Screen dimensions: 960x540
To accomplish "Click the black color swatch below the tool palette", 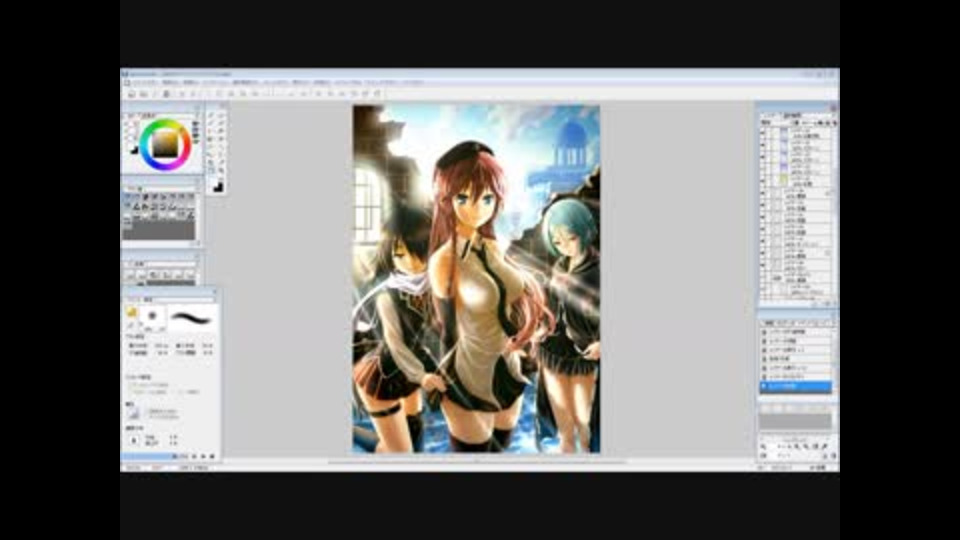I will pos(218,187).
